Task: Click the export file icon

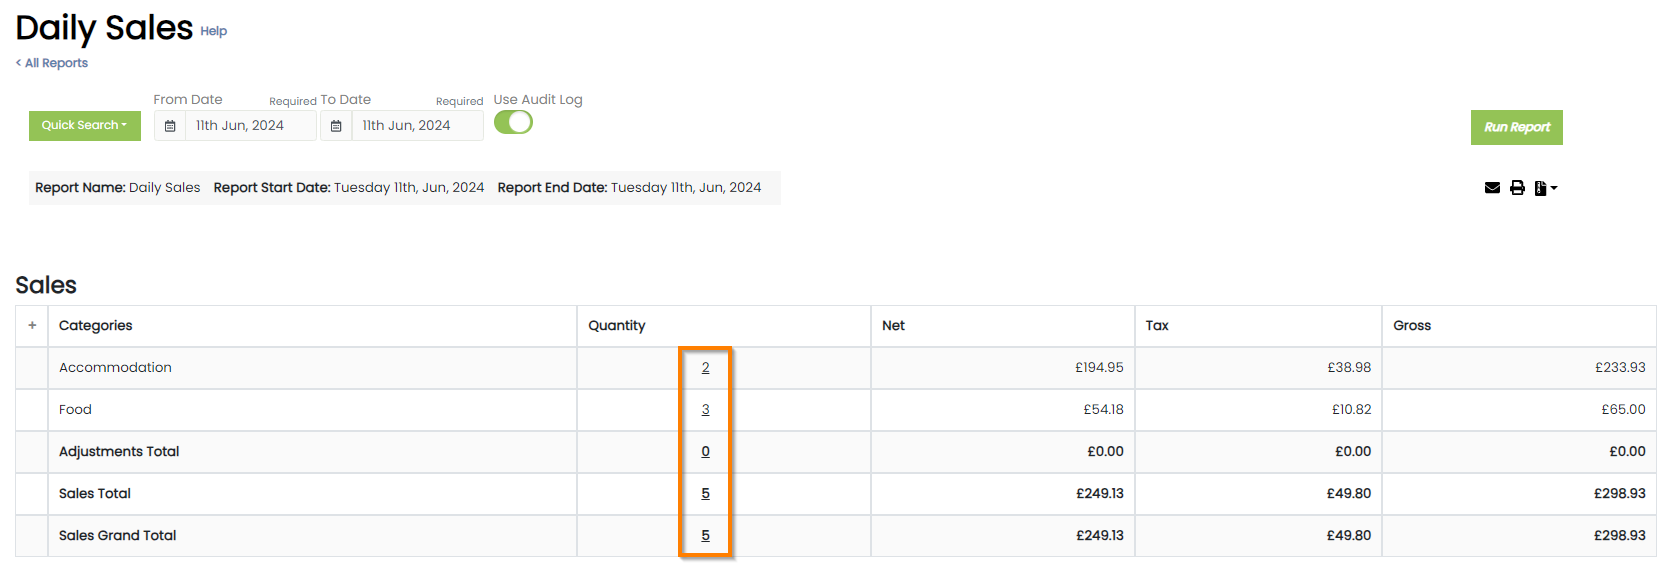Action: 1541,188
